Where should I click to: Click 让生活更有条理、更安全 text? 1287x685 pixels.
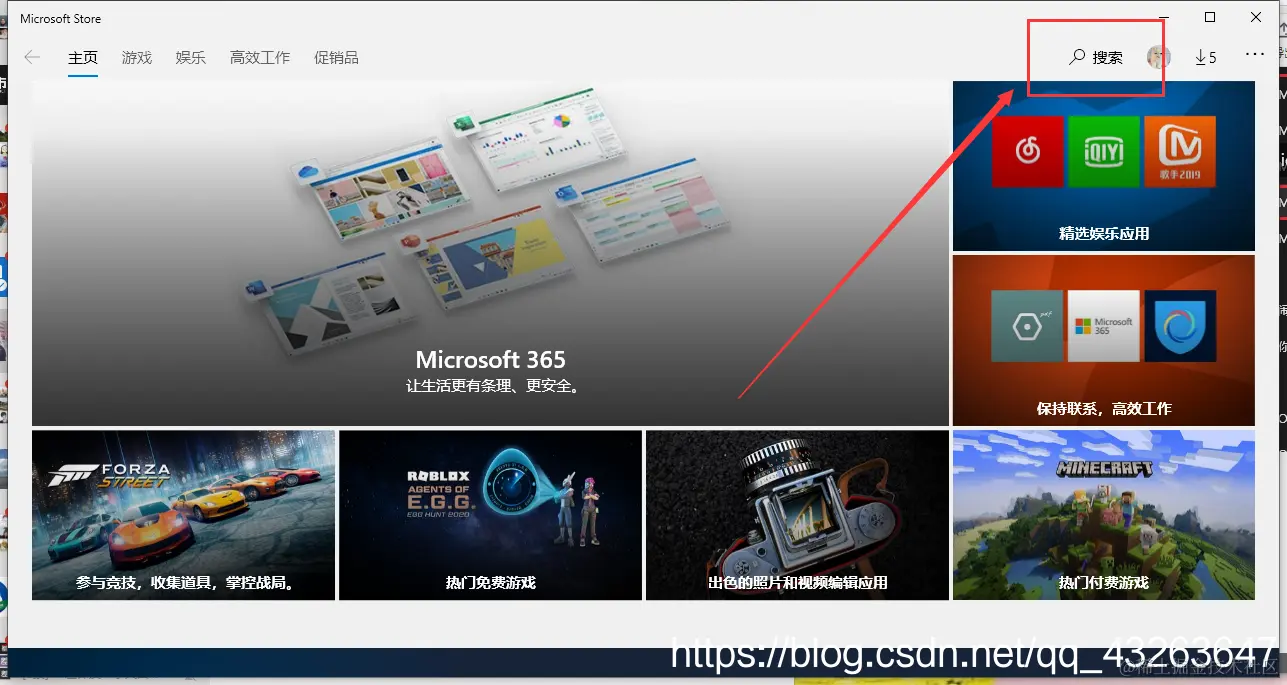pyautogui.click(x=491, y=385)
